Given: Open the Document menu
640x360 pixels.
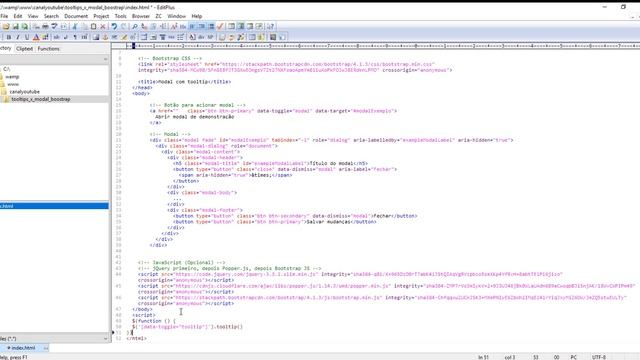Looking at the screenshot, I should 76,16.
